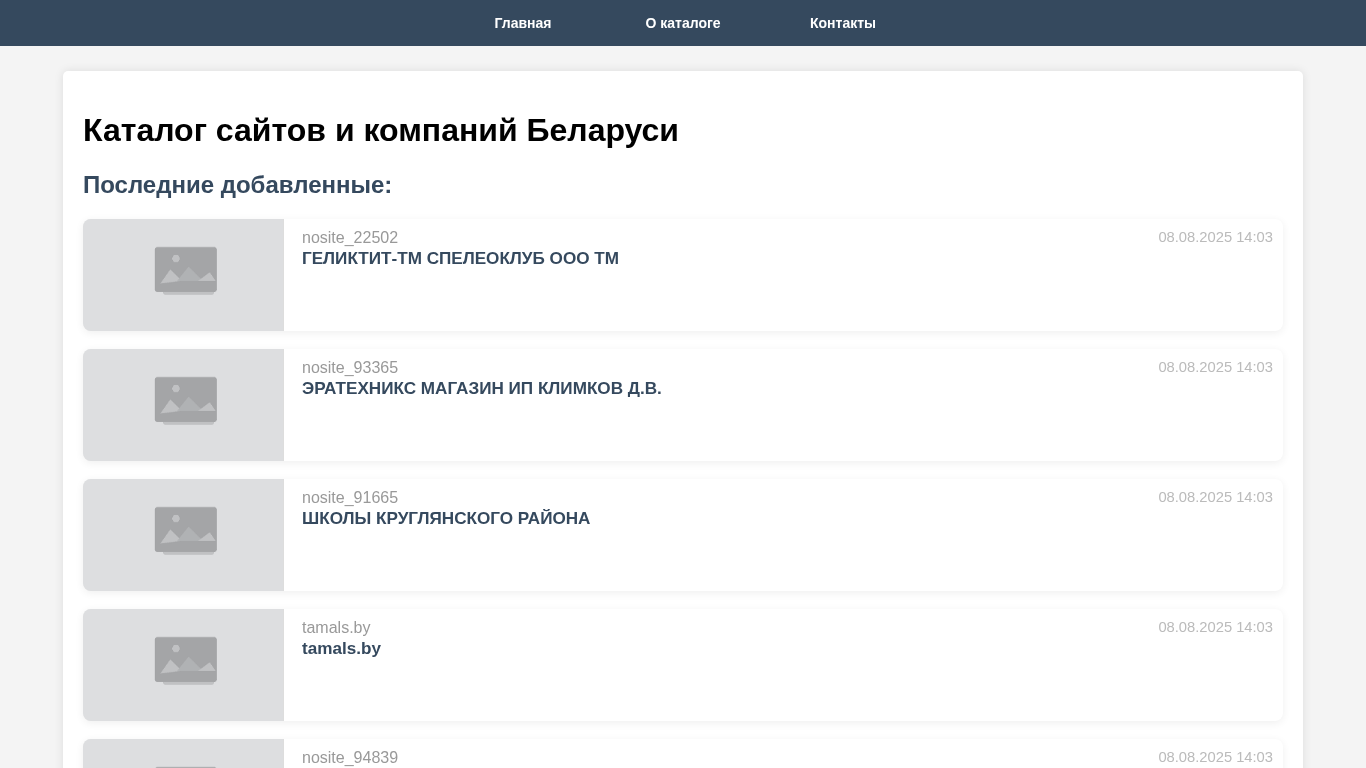1366x768 pixels.
Task: Open ЭРАТЕХНИКС МАГАЗИН ИП КЛИМКОВ Д.В. listing
Action: click(x=482, y=389)
